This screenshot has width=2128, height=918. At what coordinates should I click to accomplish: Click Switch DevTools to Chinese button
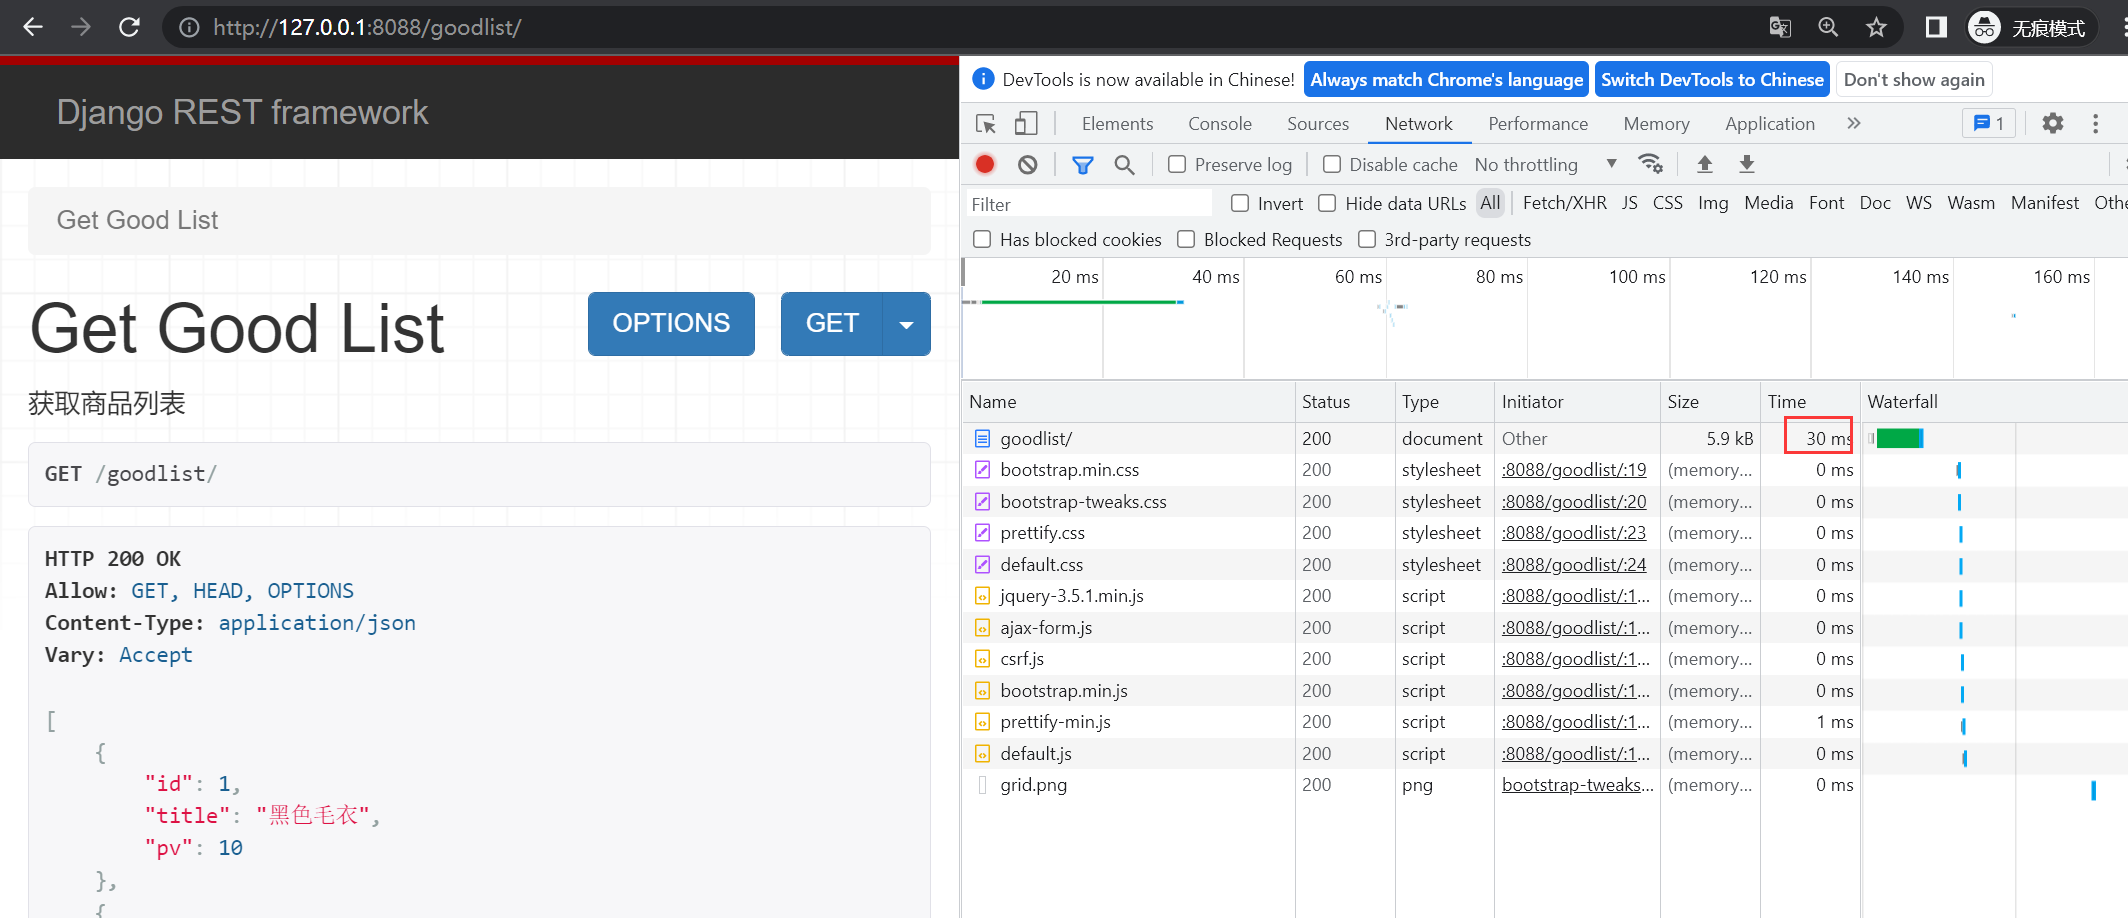pos(1712,80)
